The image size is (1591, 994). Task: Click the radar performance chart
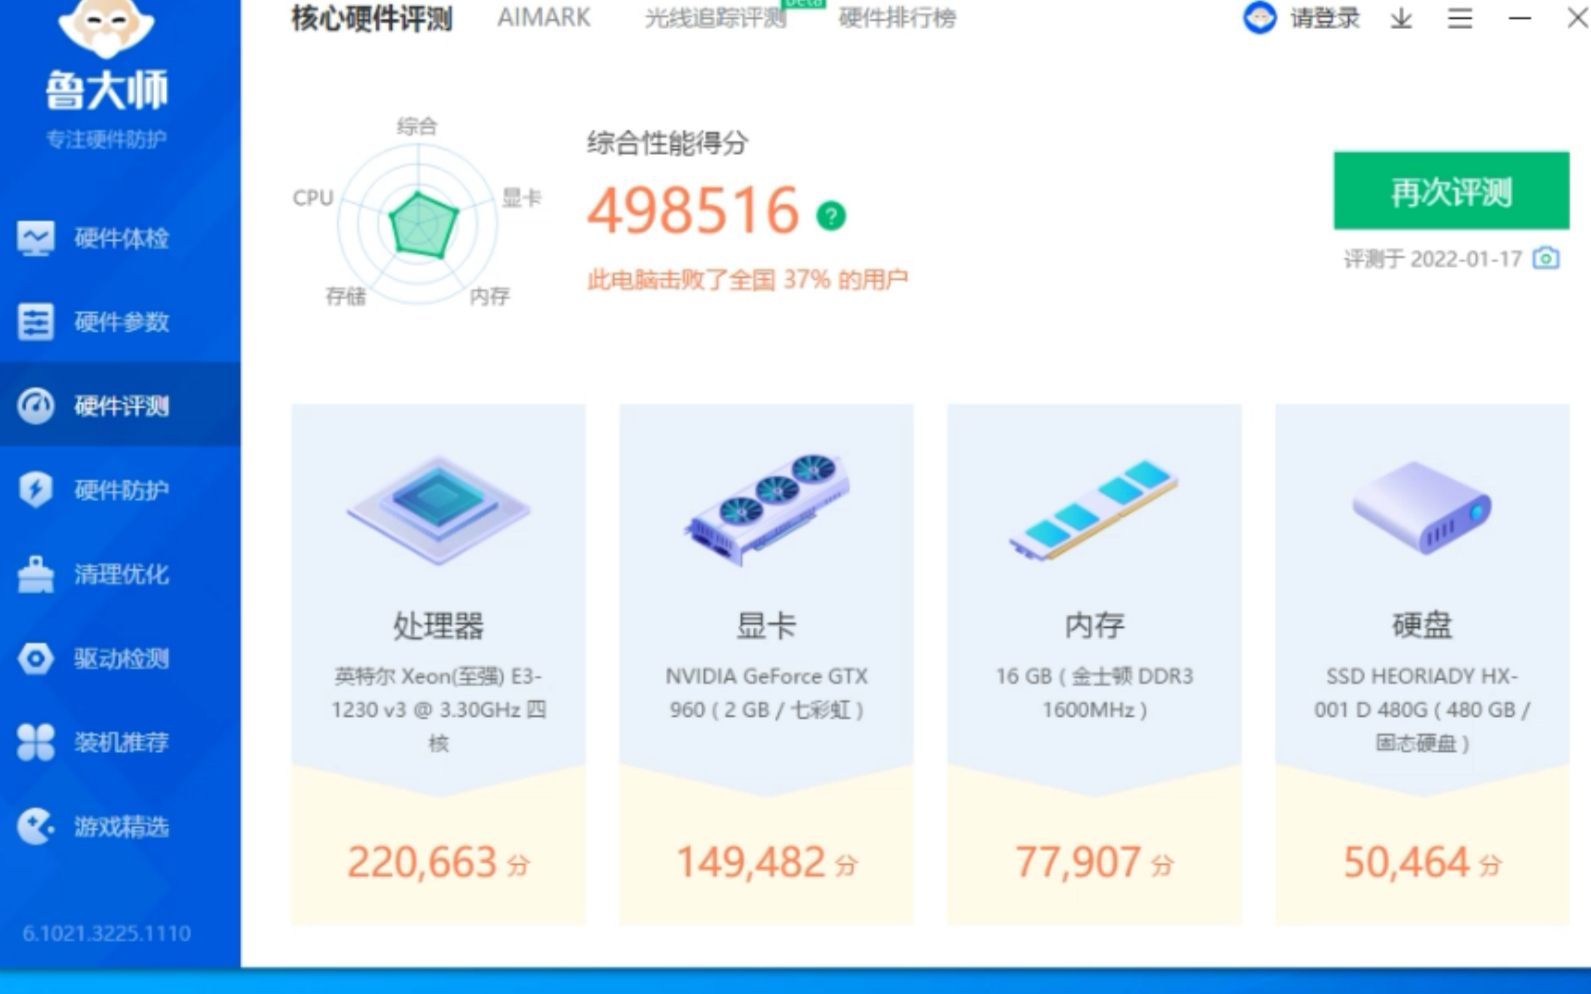pos(418,224)
